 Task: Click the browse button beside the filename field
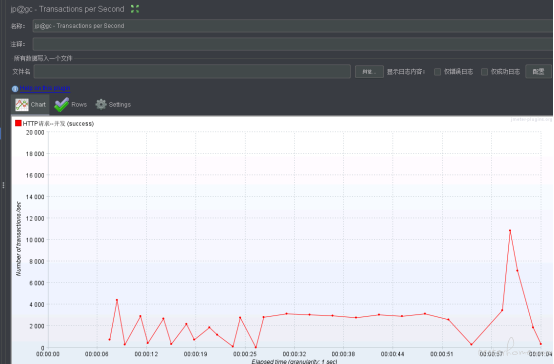(x=369, y=71)
